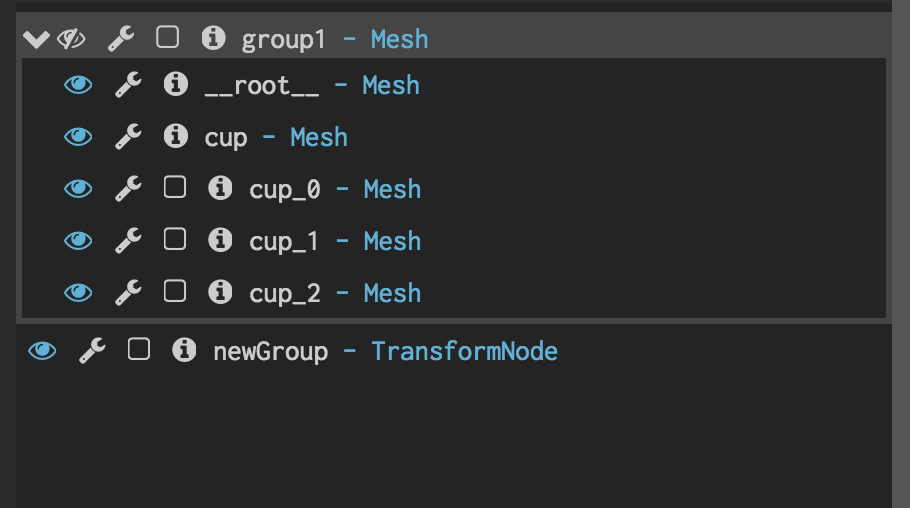Check the box next to cup_1
The height and width of the screenshot is (508, 910).
(175, 239)
